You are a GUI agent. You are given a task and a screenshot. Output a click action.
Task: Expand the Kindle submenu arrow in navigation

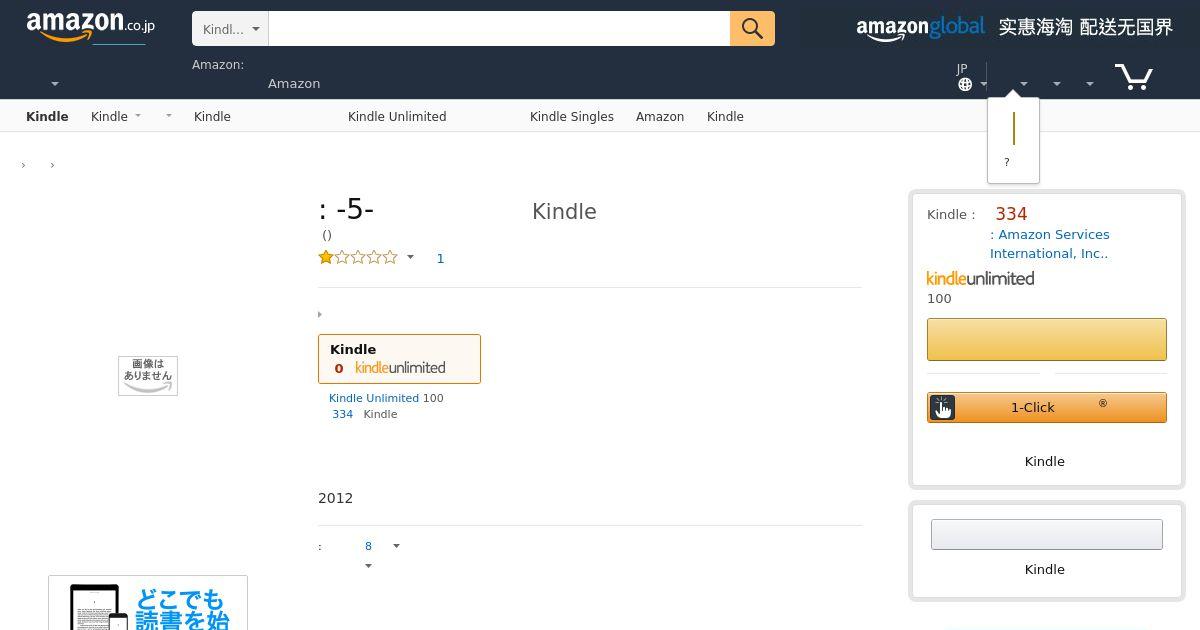pyautogui.click(x=137, y=116)
